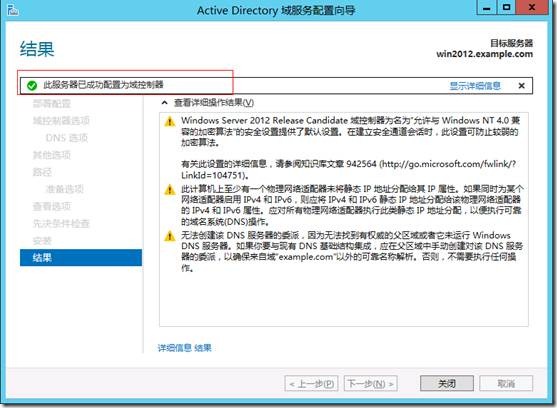Viewport: 557px width, 408px height.
Task: Click the 关闭 button
Action: (x=447, y=383)
